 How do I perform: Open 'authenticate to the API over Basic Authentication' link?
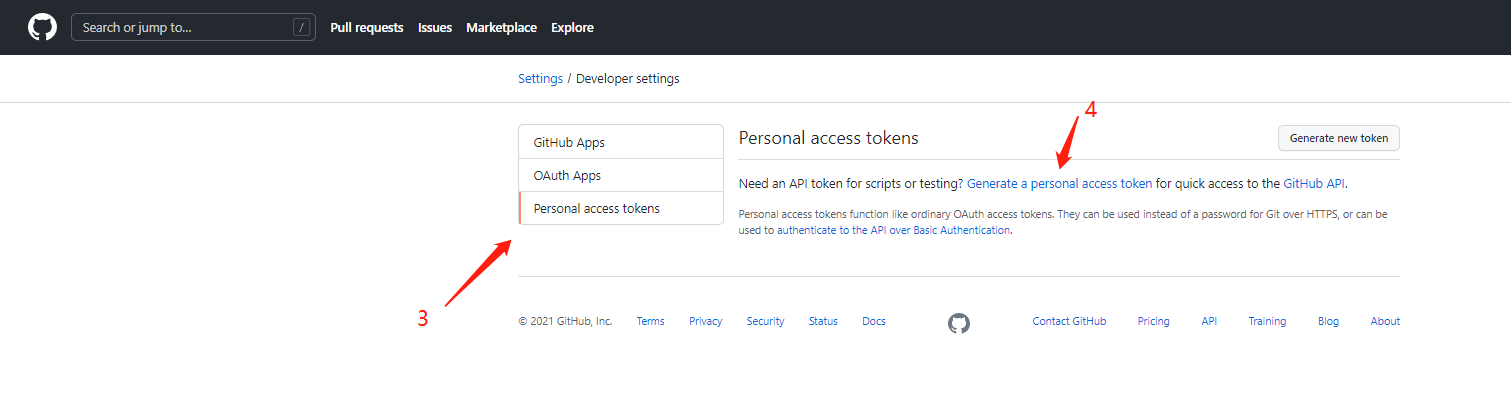[893, 230]
